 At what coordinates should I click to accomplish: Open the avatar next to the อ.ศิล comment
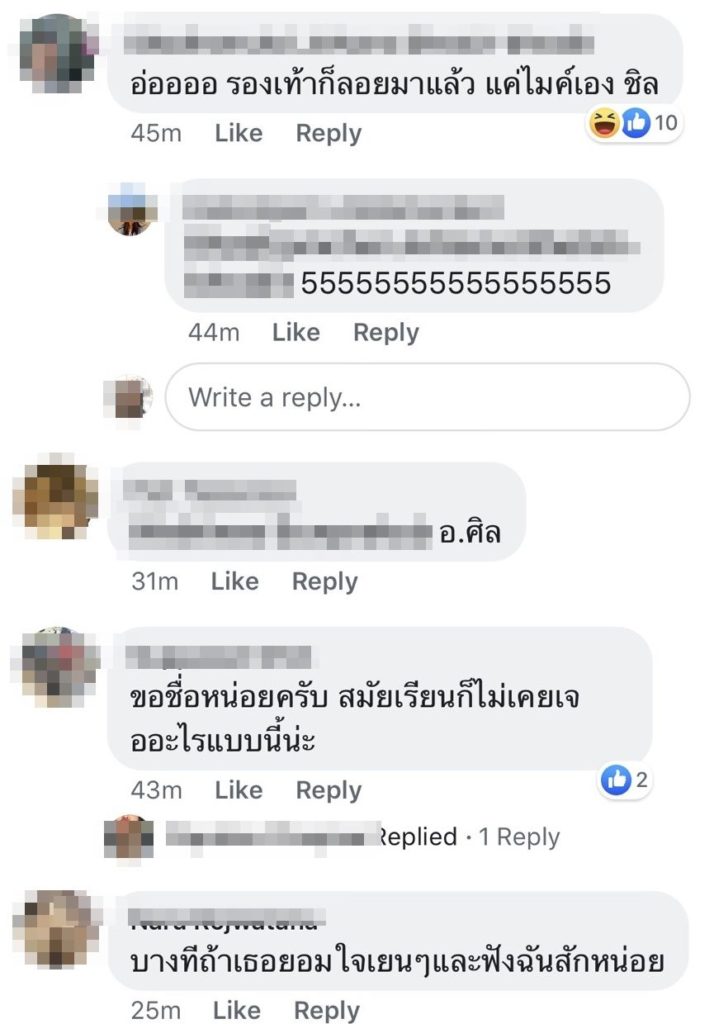click(56, 498)
